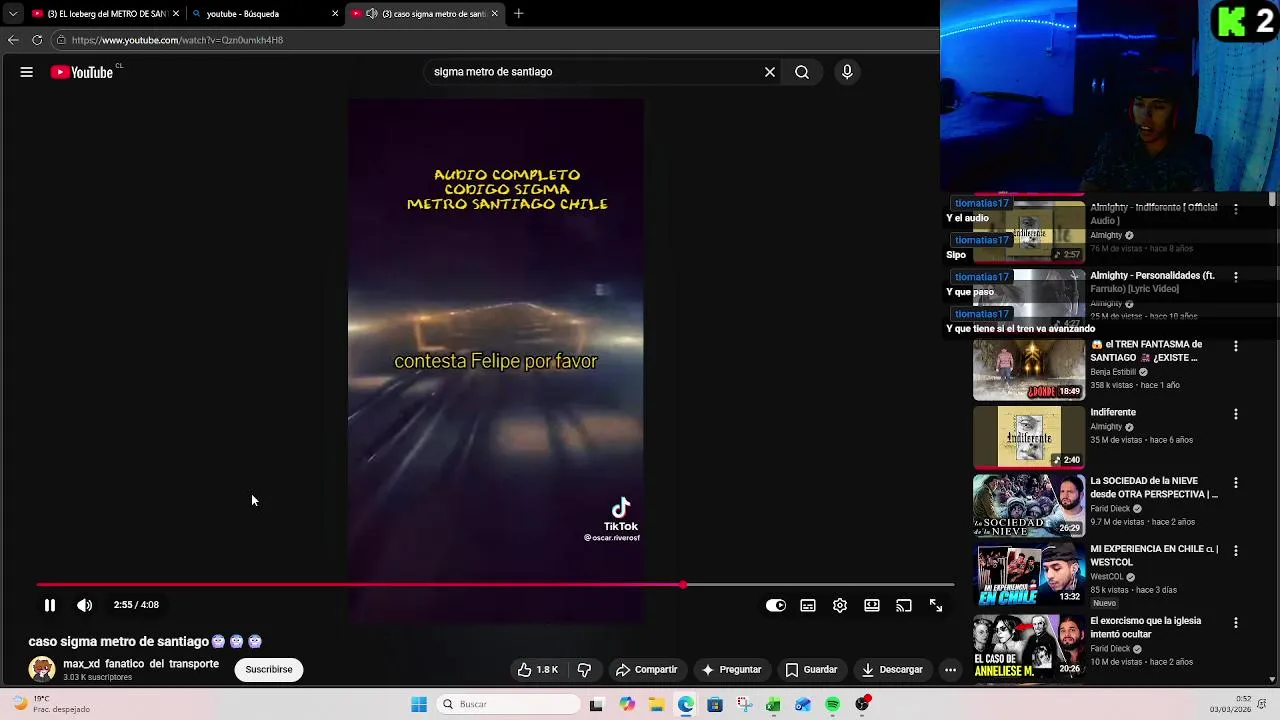Image resolution: width=1280 pixels, height=720 pixels.
Task: Start voice search with the microphone
Action: 847,72
